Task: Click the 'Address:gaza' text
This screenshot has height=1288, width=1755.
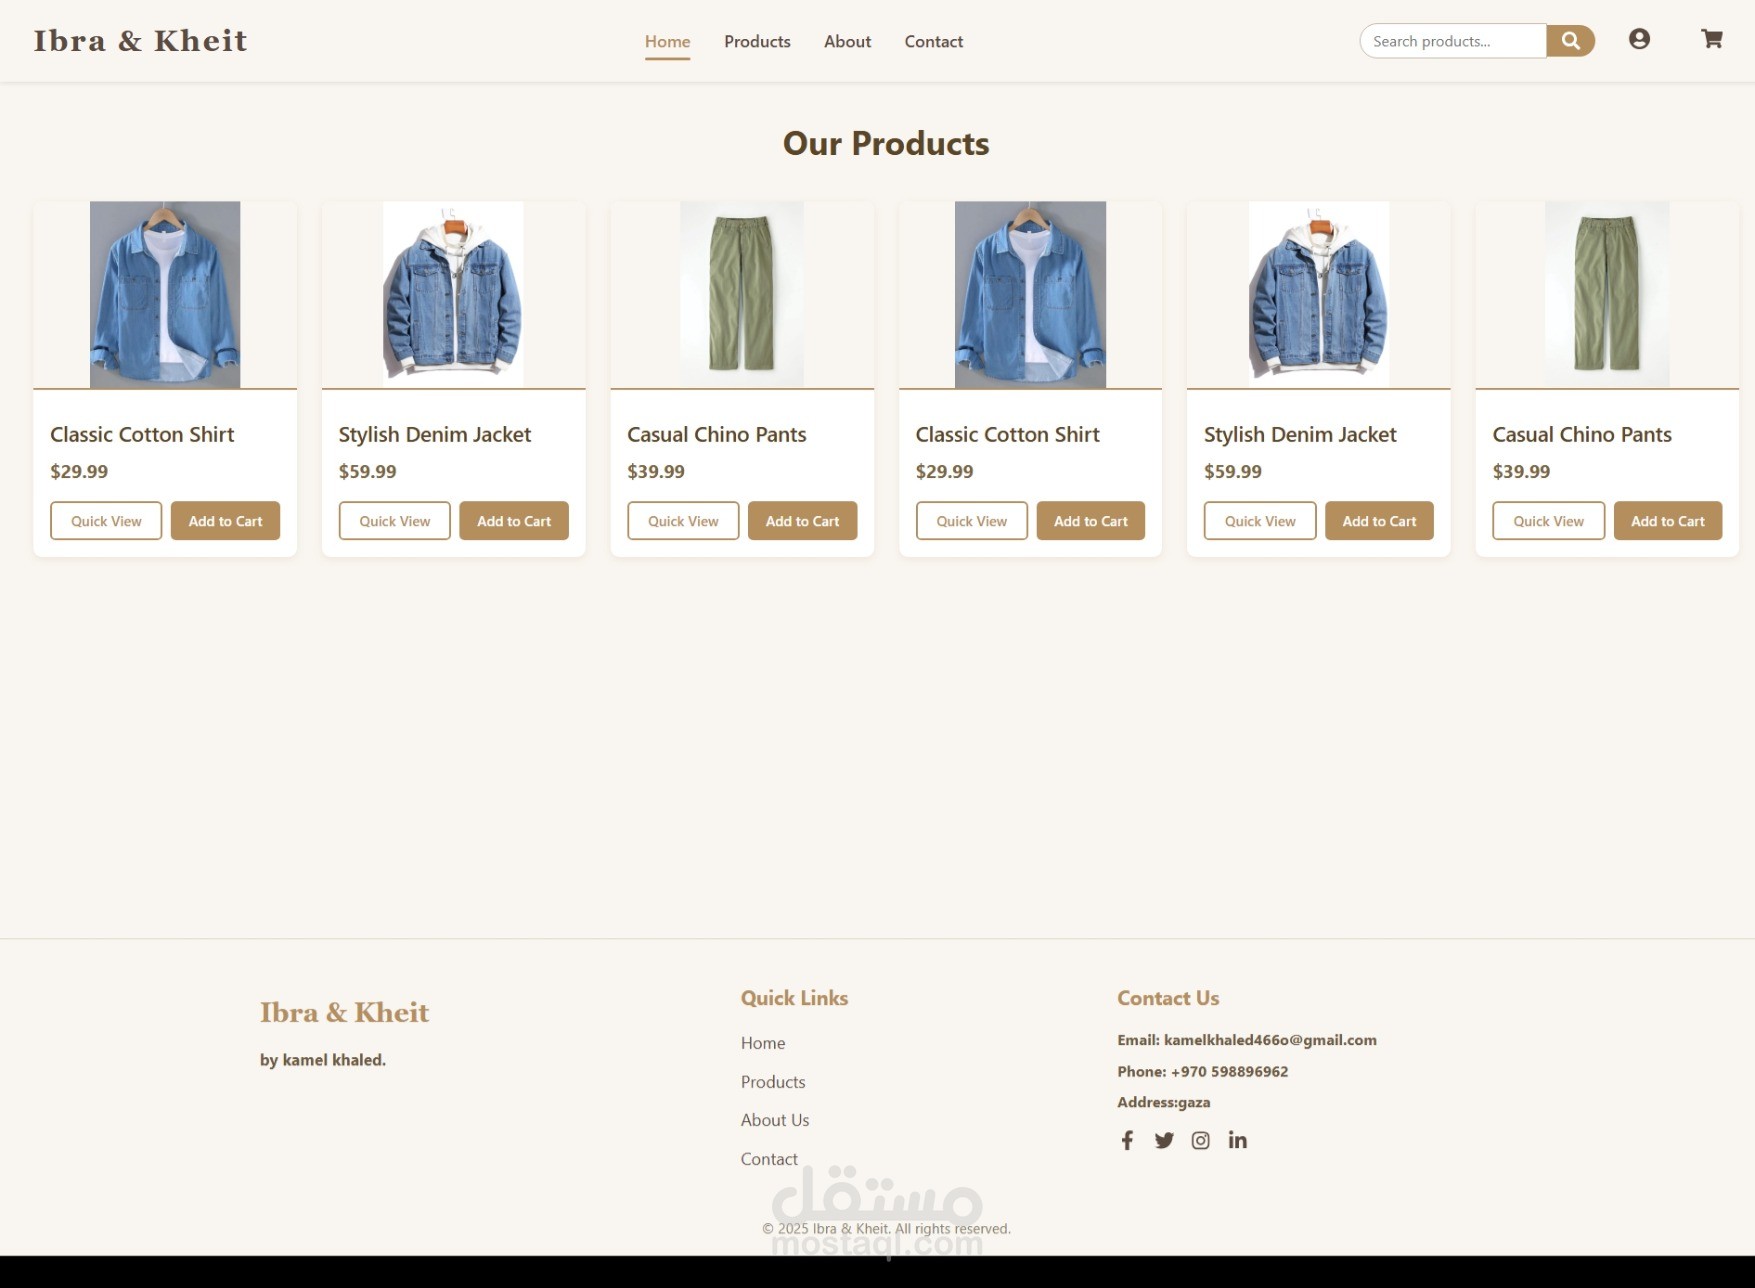Action: 1163,1102
